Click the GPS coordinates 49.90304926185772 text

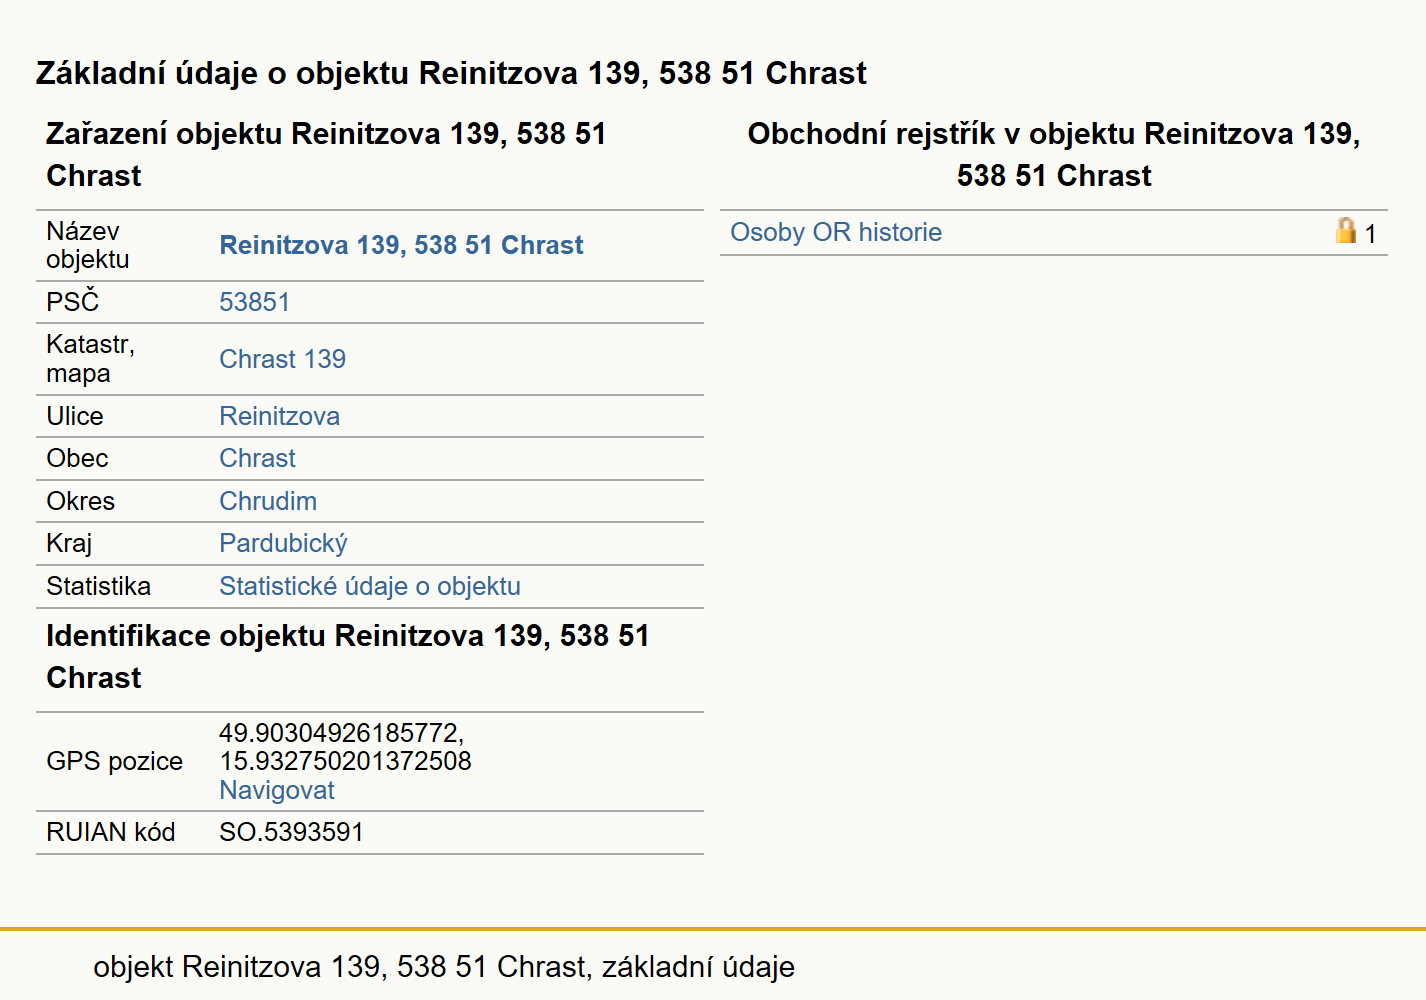point(341,733)
